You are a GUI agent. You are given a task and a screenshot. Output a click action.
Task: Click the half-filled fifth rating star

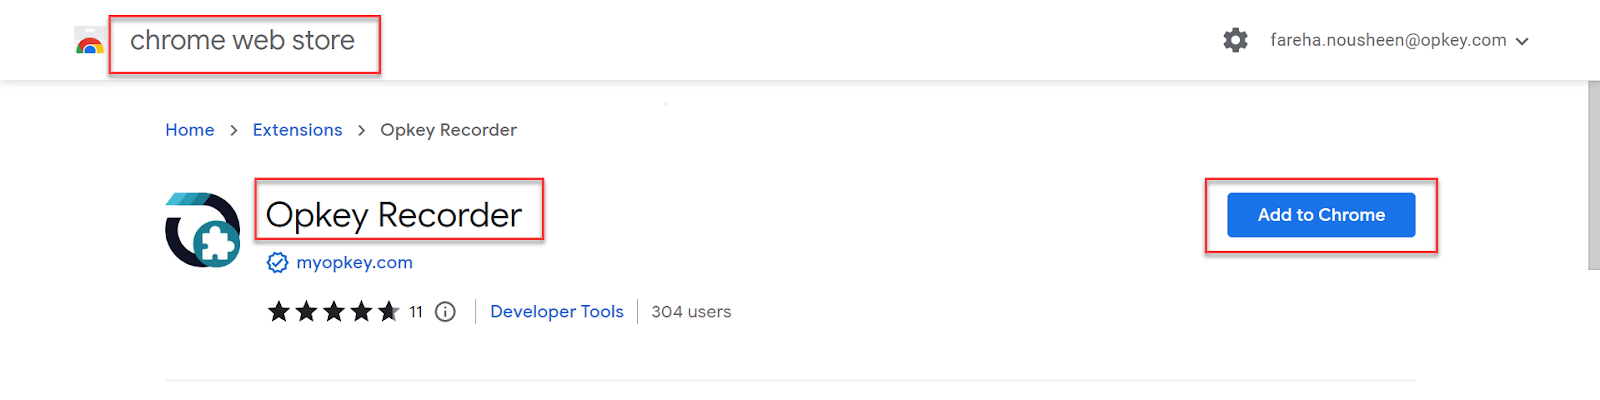[389, 312]
